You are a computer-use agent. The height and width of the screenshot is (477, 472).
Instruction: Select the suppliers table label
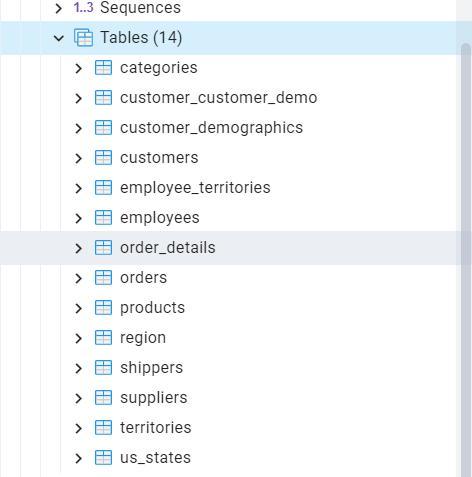tap(154, 398)
